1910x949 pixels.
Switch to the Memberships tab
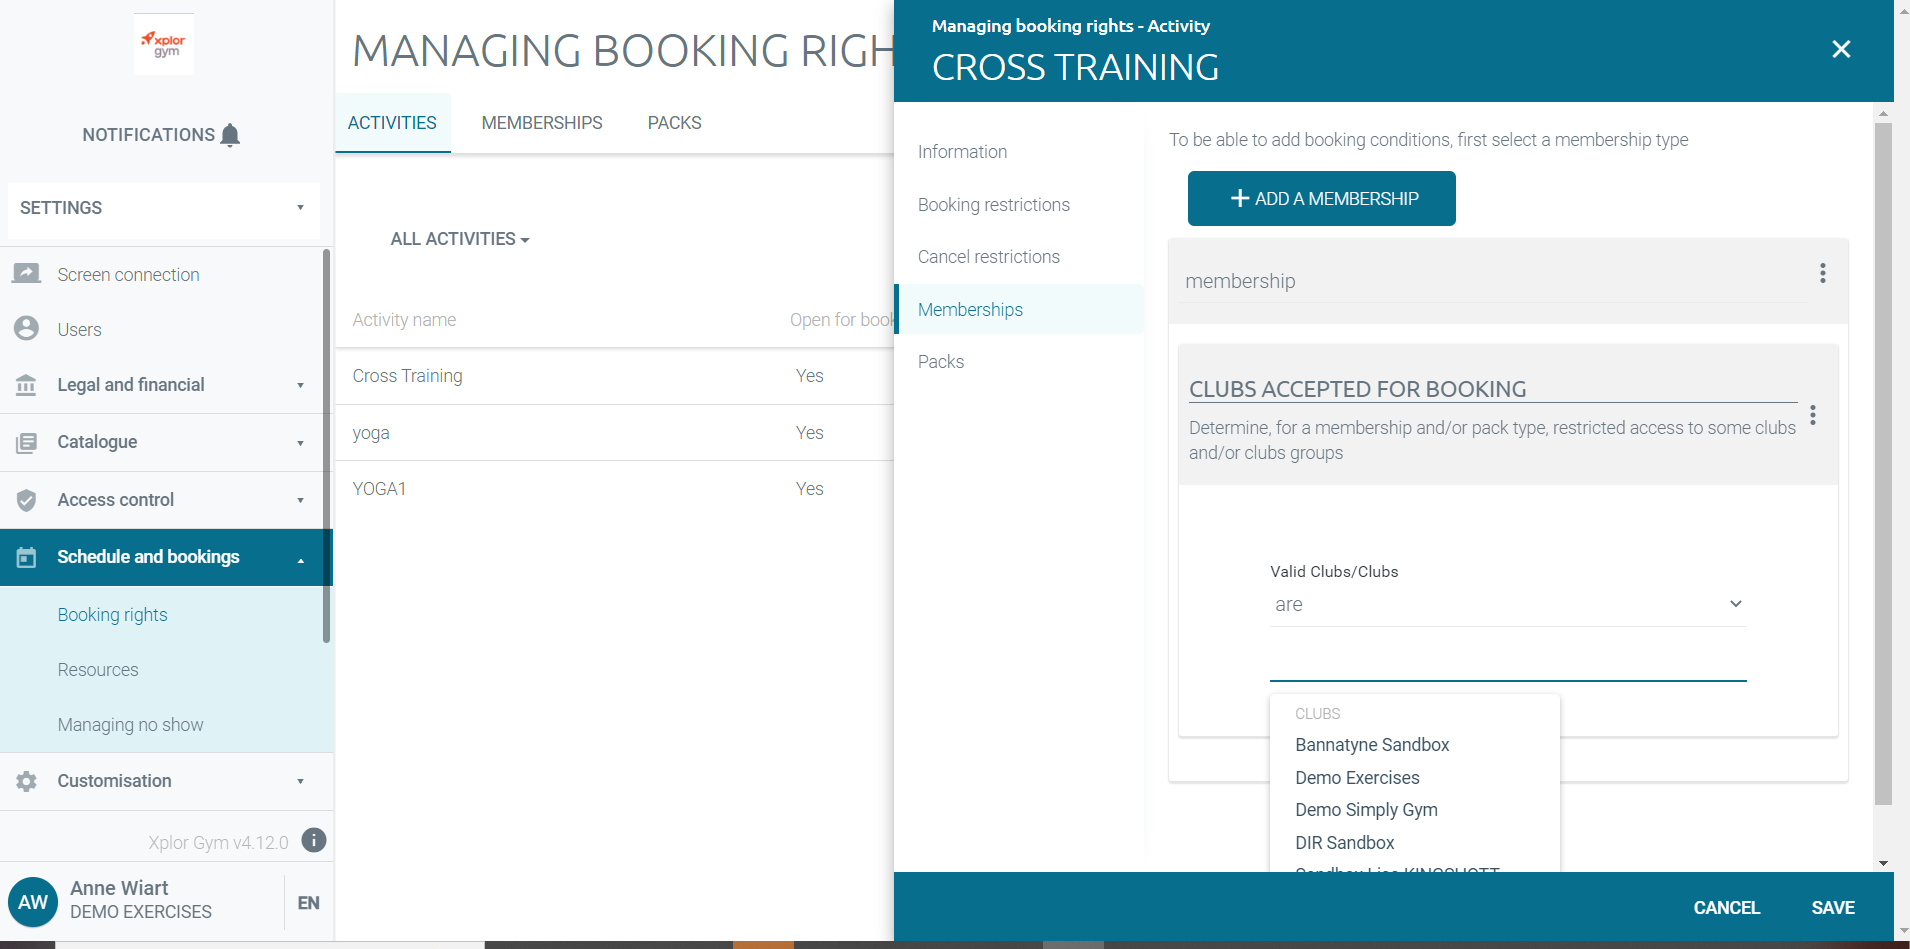(x=542, y=123)
